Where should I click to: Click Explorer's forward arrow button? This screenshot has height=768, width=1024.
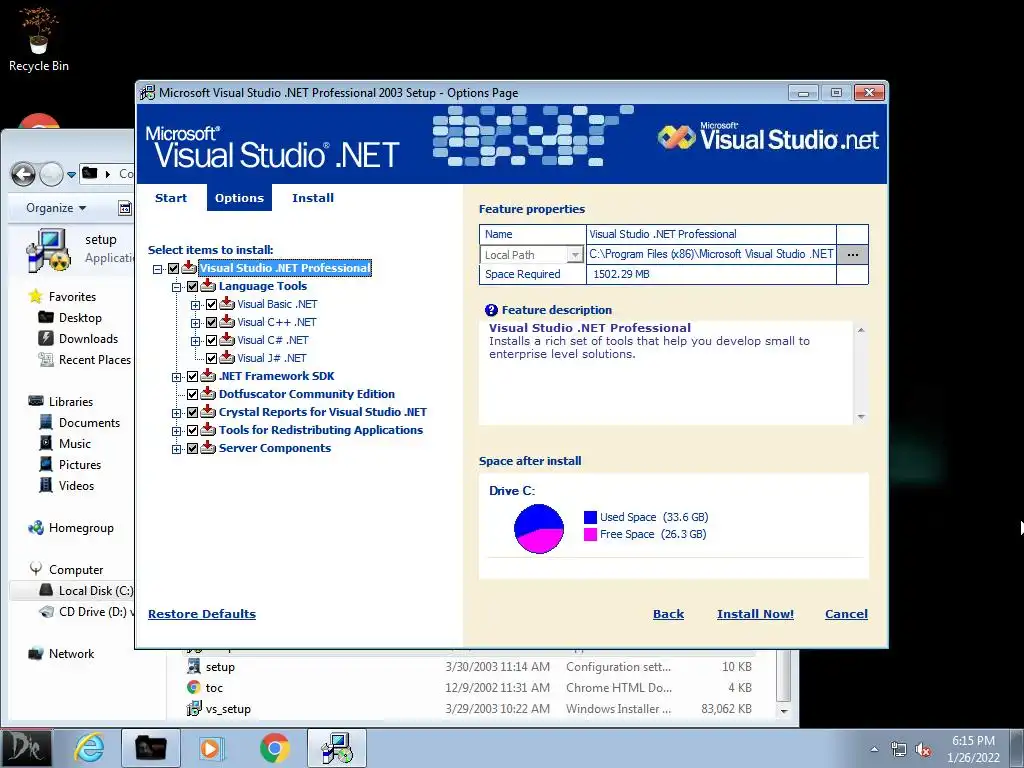51,174
